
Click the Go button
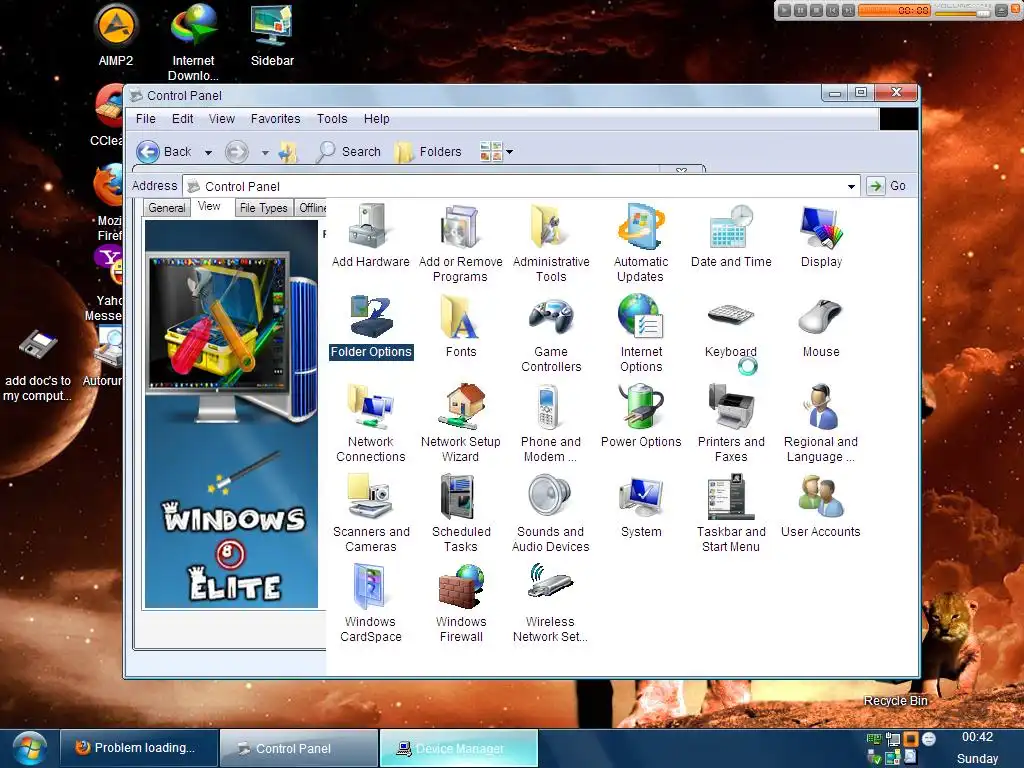887,186
